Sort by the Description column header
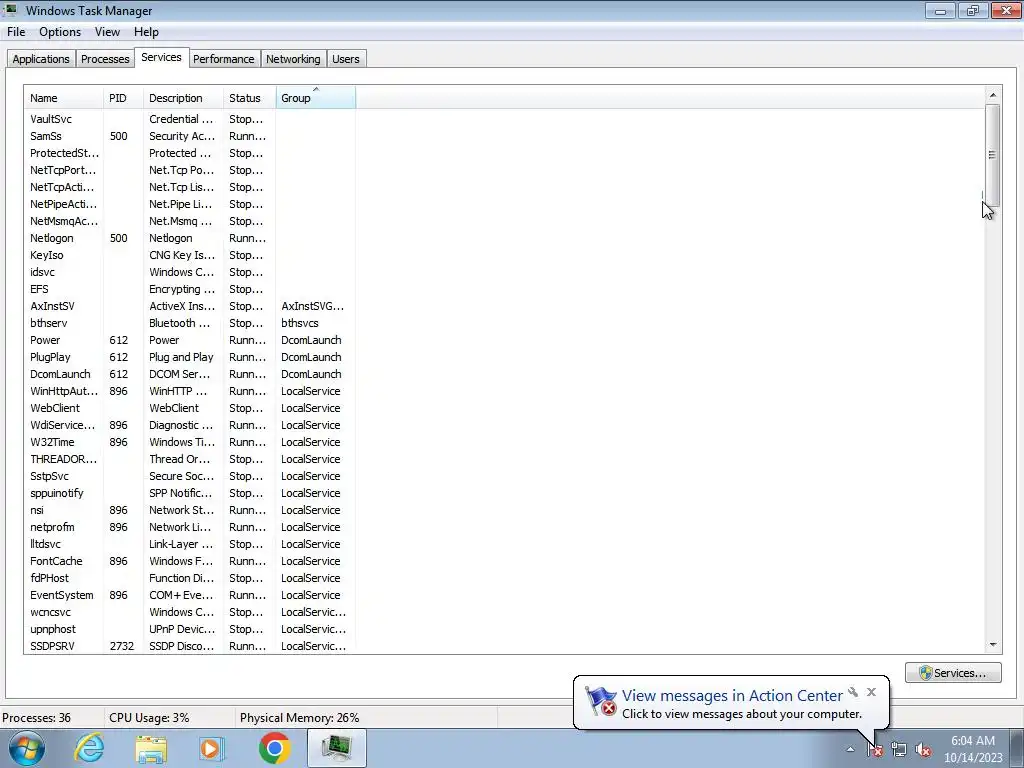1024x768 pixels. click(x=184, y=97)
